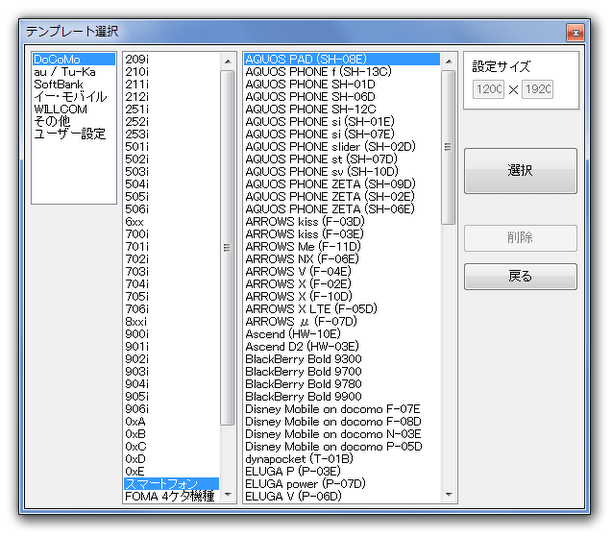Viewport: 612px width, 537px height.
Task: Select AQUOS PAD (SH-08E)
Action: tap(342, 59)
